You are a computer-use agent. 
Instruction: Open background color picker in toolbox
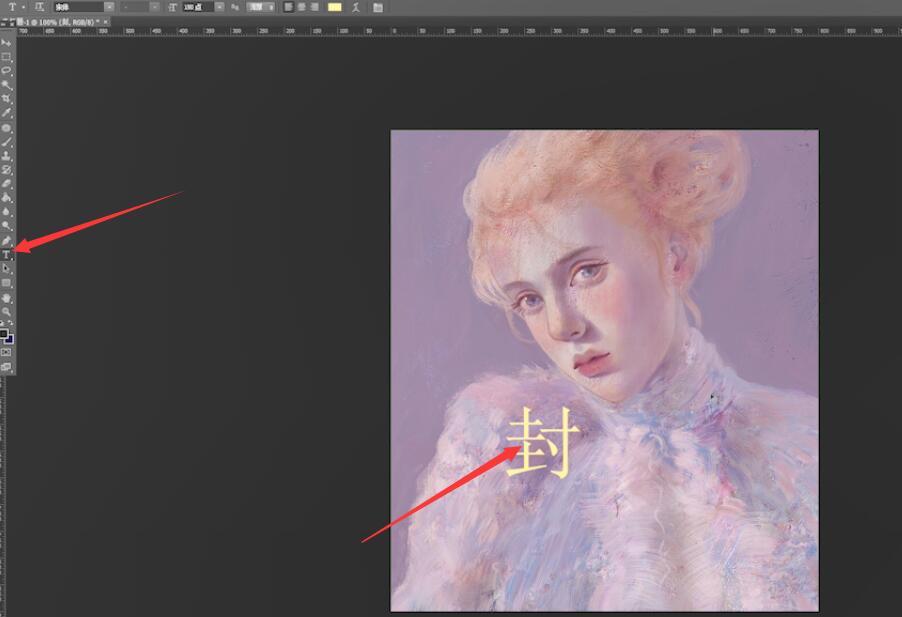(9, 339)
